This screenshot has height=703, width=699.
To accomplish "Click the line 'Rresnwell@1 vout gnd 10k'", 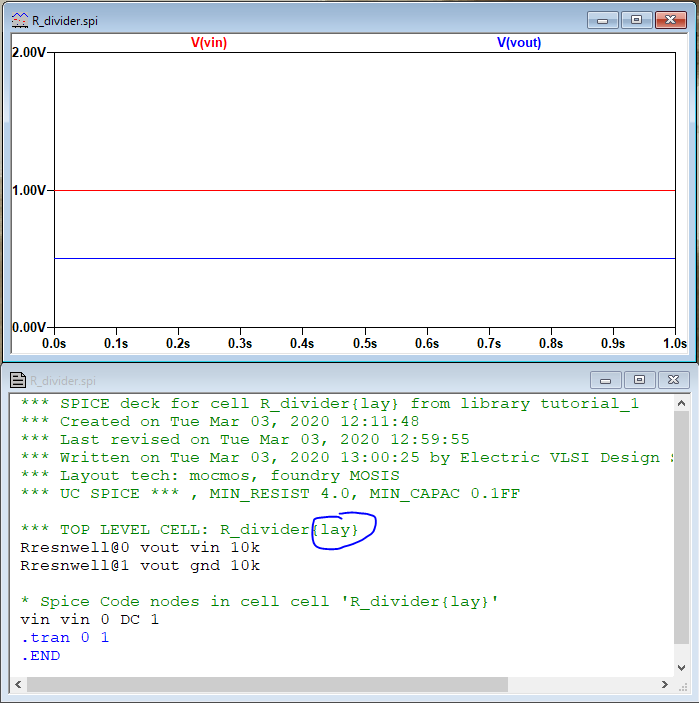I will (x=140, y=566).
